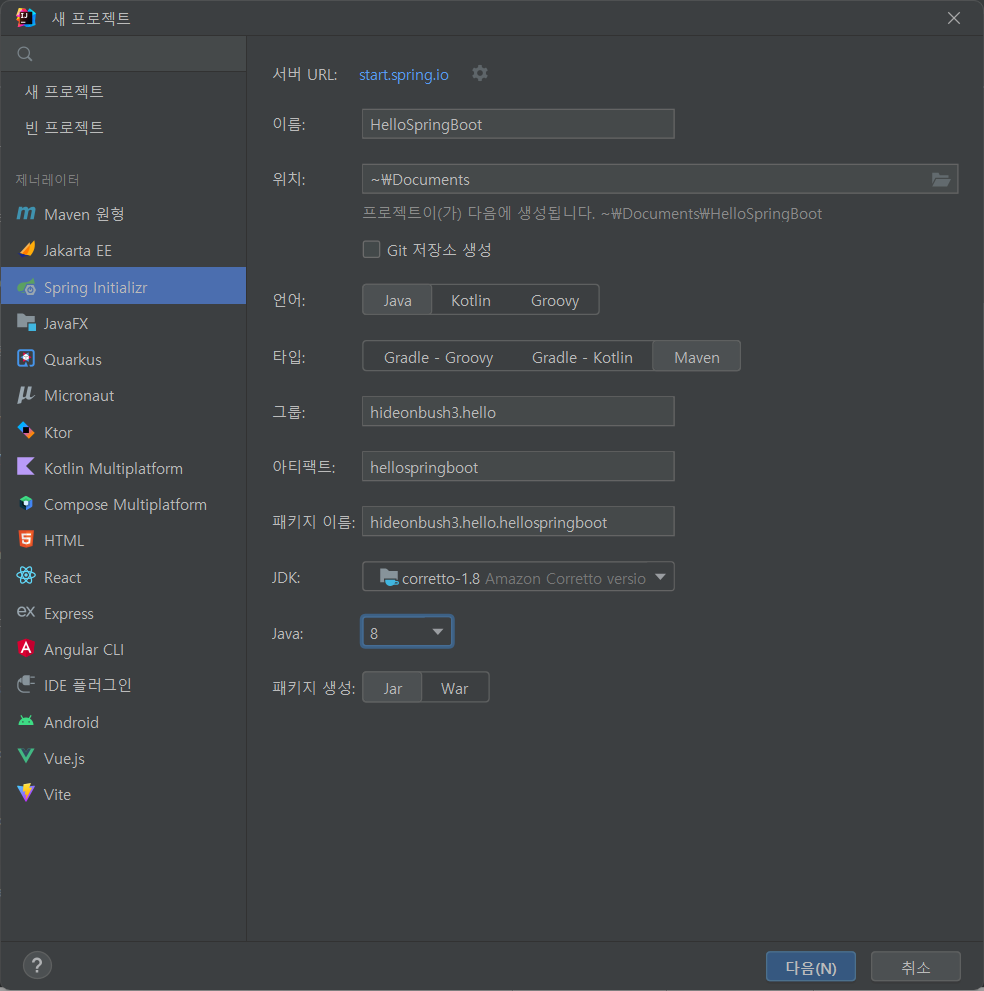Select Java as the language
The image size is (984, 991).
click(x=397, y=300)
